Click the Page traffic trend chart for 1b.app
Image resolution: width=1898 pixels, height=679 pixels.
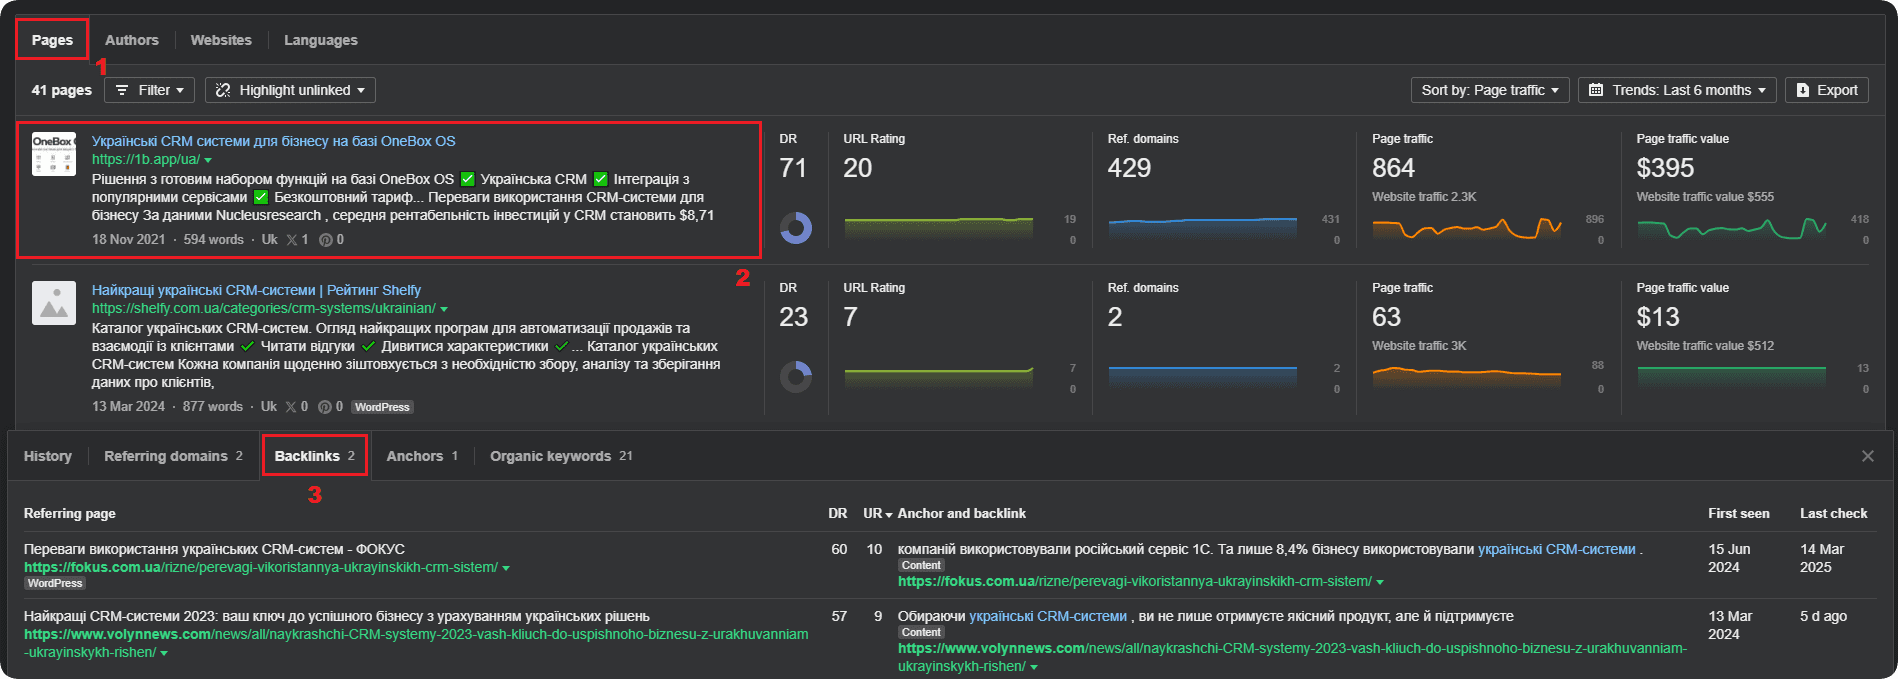tap(1467, 228)
